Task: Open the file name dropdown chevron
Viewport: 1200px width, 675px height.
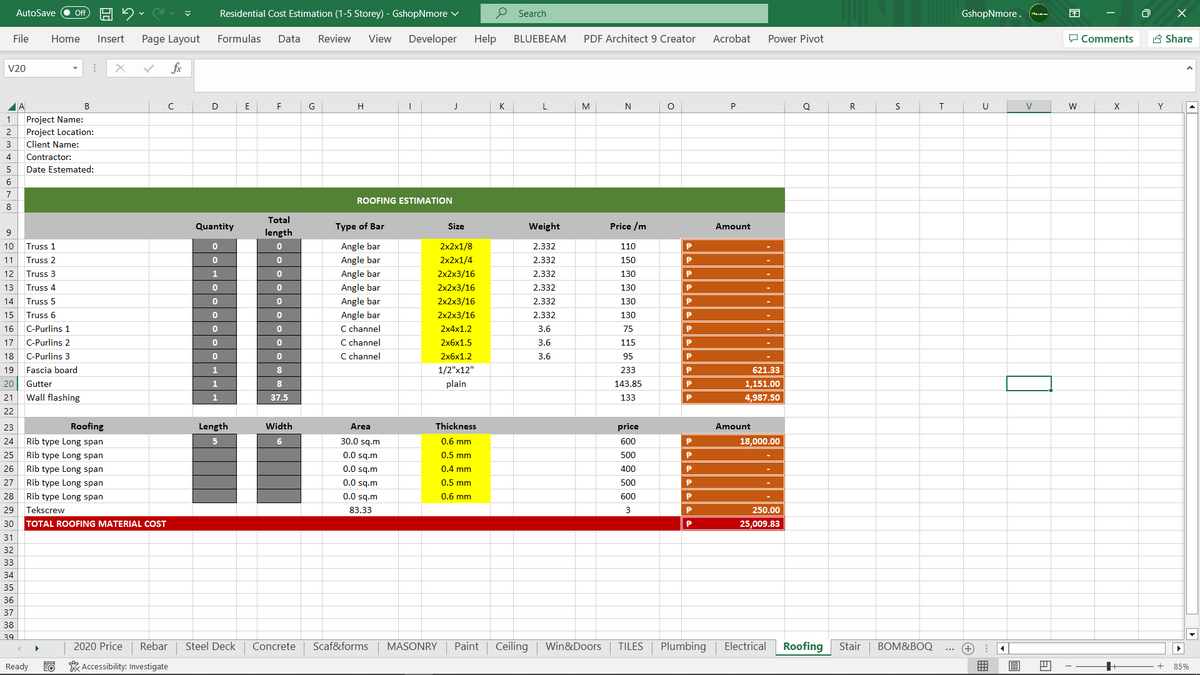Action: [x=456, y=14]
